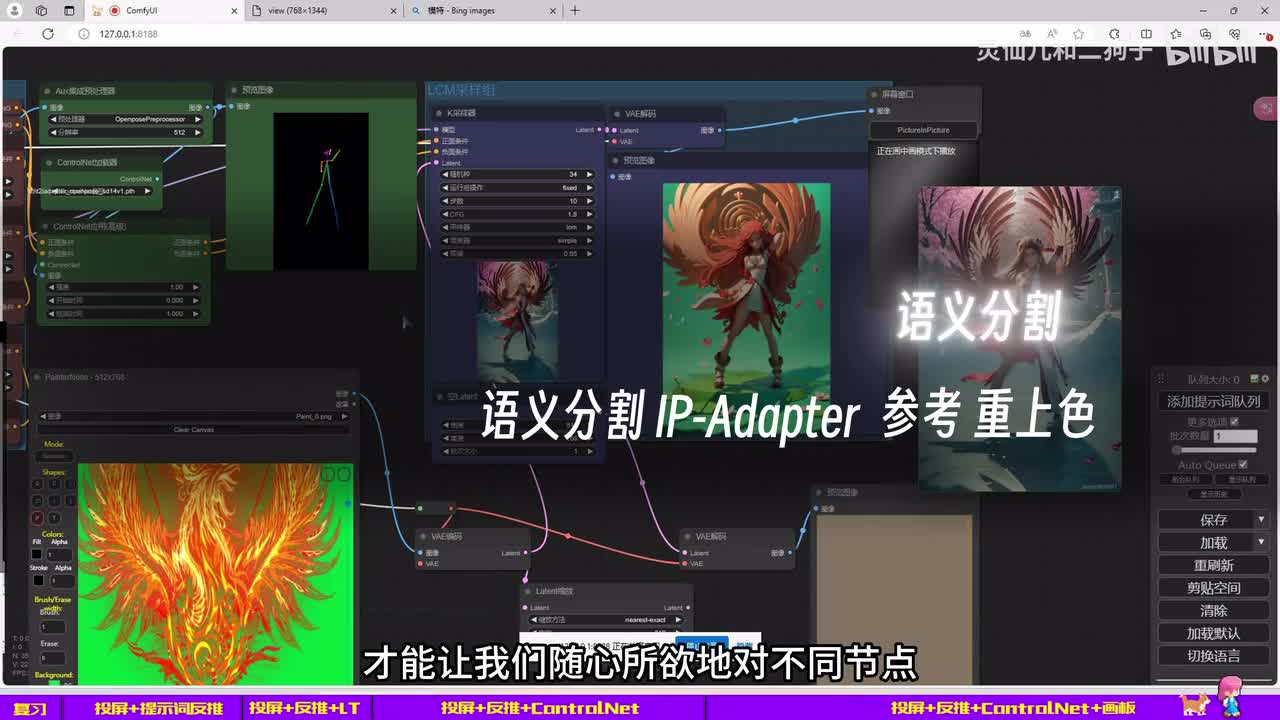
Task: Click the browser favorites star icon
Action: click(x=1078, y=34)
